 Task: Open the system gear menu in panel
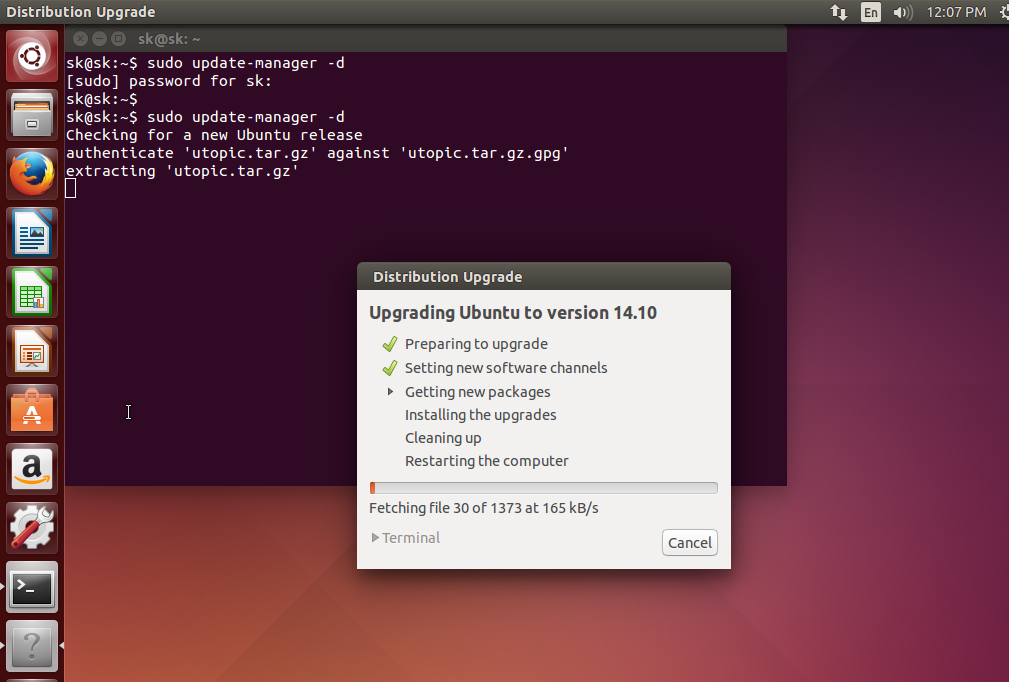tap(1004, 12)
